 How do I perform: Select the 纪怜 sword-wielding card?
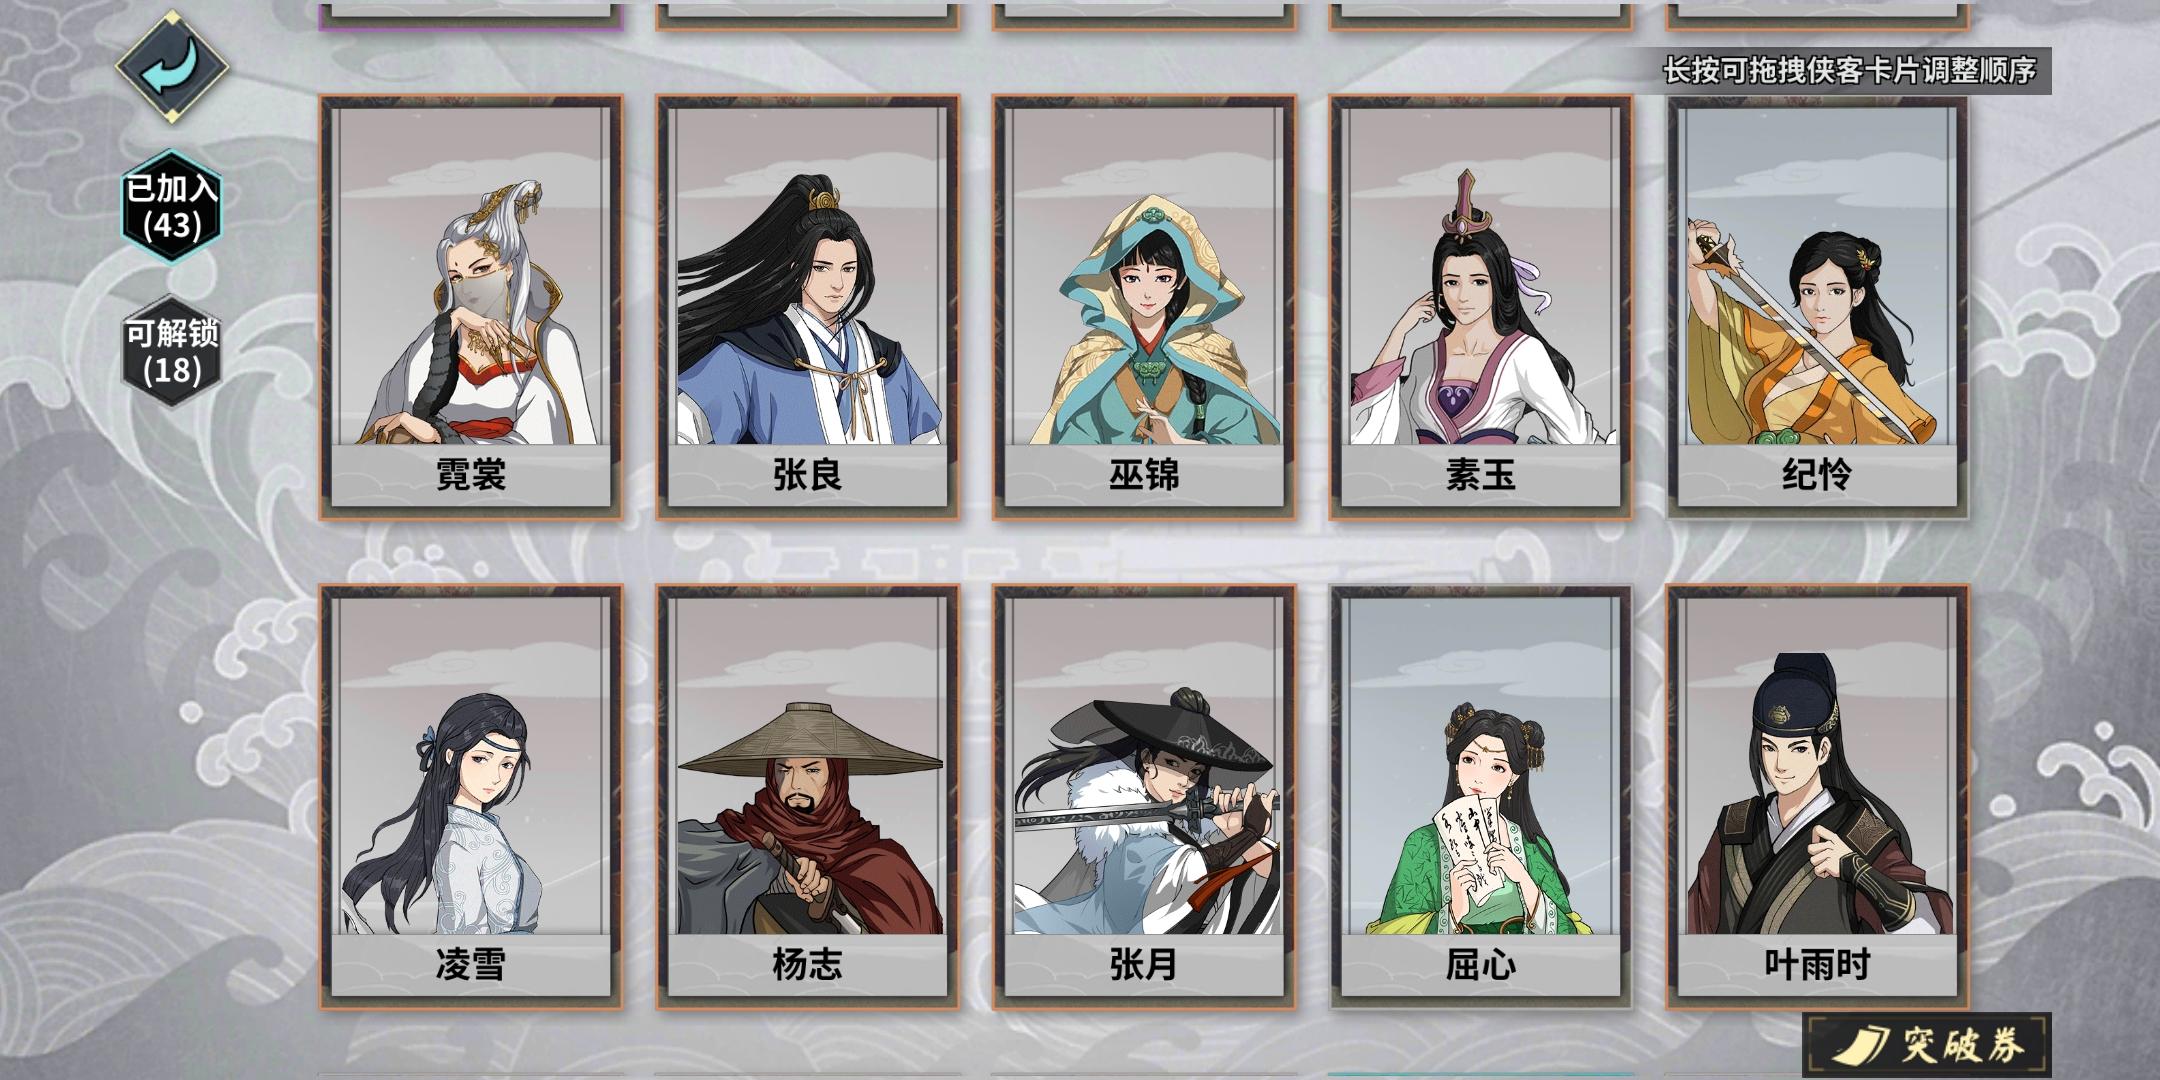1817,307
